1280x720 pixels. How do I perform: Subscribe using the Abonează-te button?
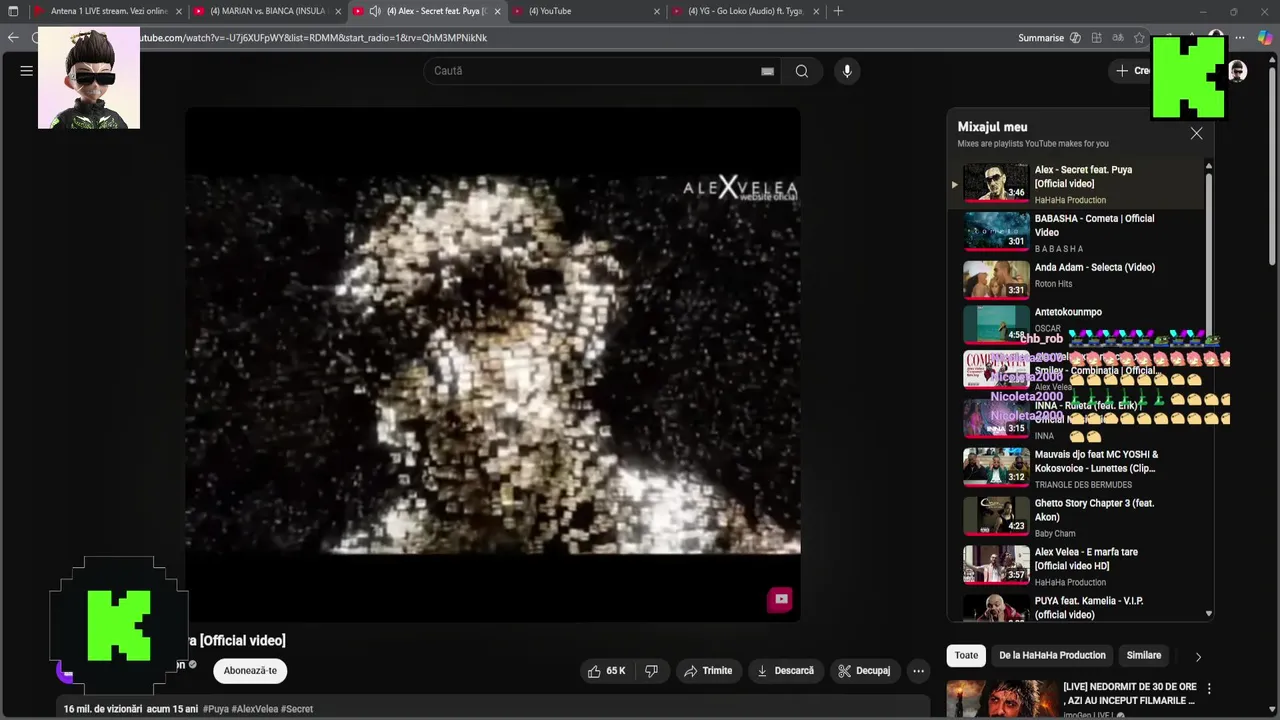[250, 671]
